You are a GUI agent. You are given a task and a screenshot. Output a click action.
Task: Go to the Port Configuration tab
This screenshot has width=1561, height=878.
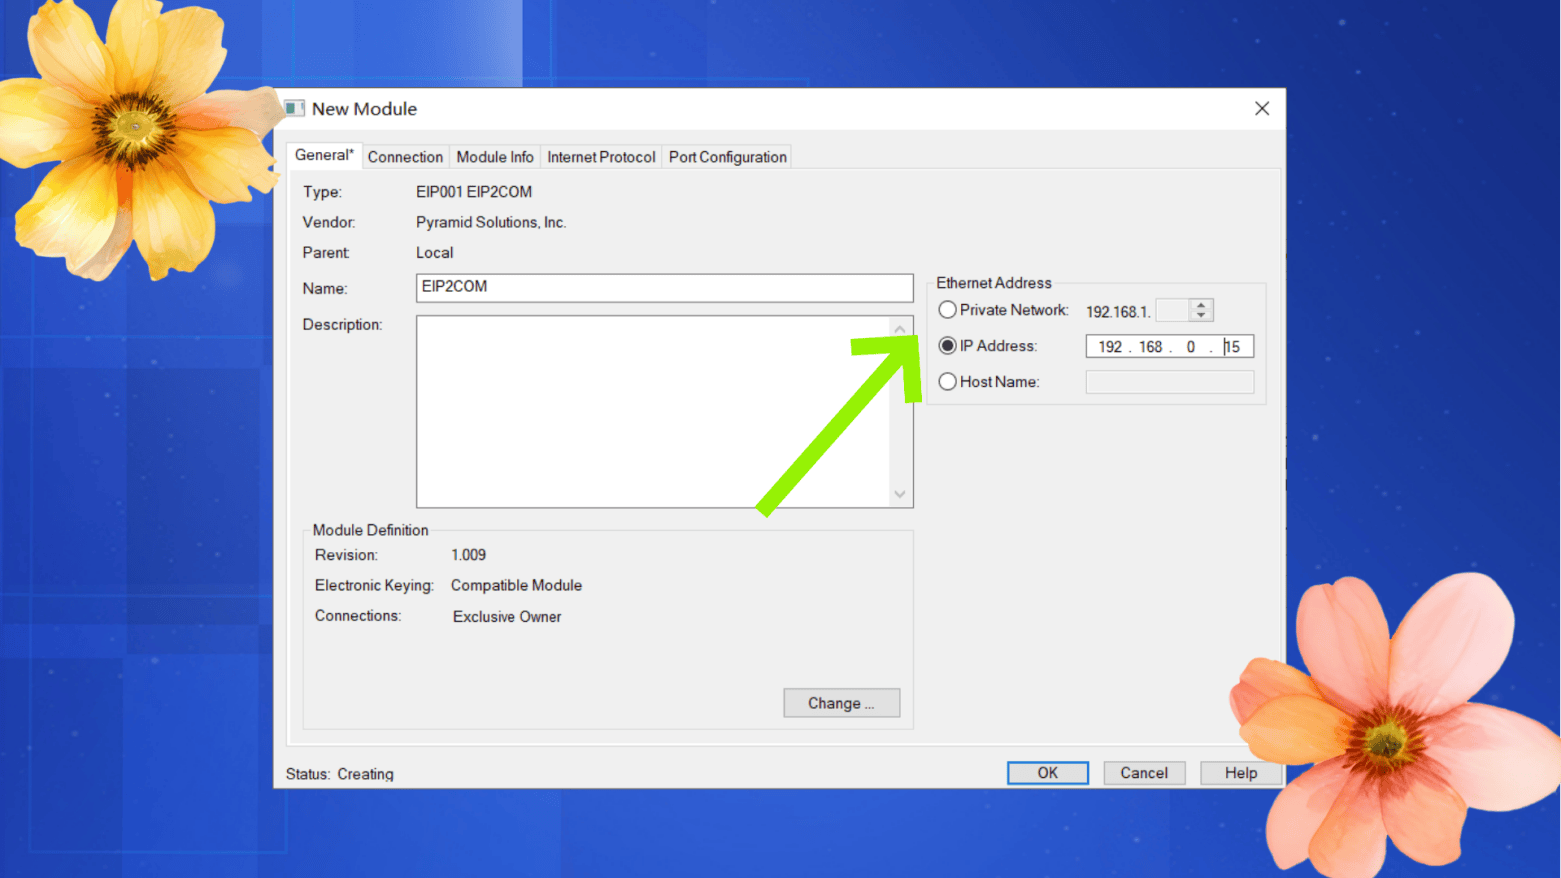click(x=727, y=157)
